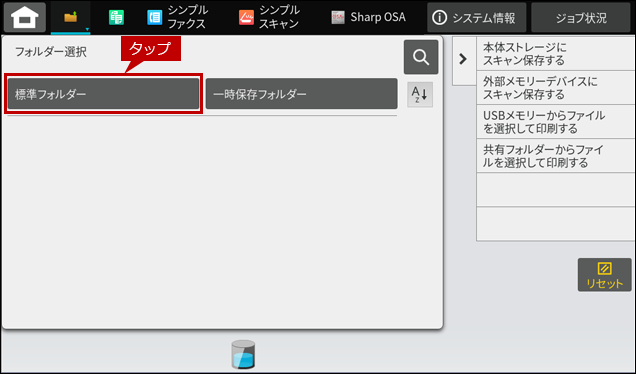Collapse the action panel chevron
This screenshot has height=374, width=636.
pyautogui.click(x=463, y=59)
